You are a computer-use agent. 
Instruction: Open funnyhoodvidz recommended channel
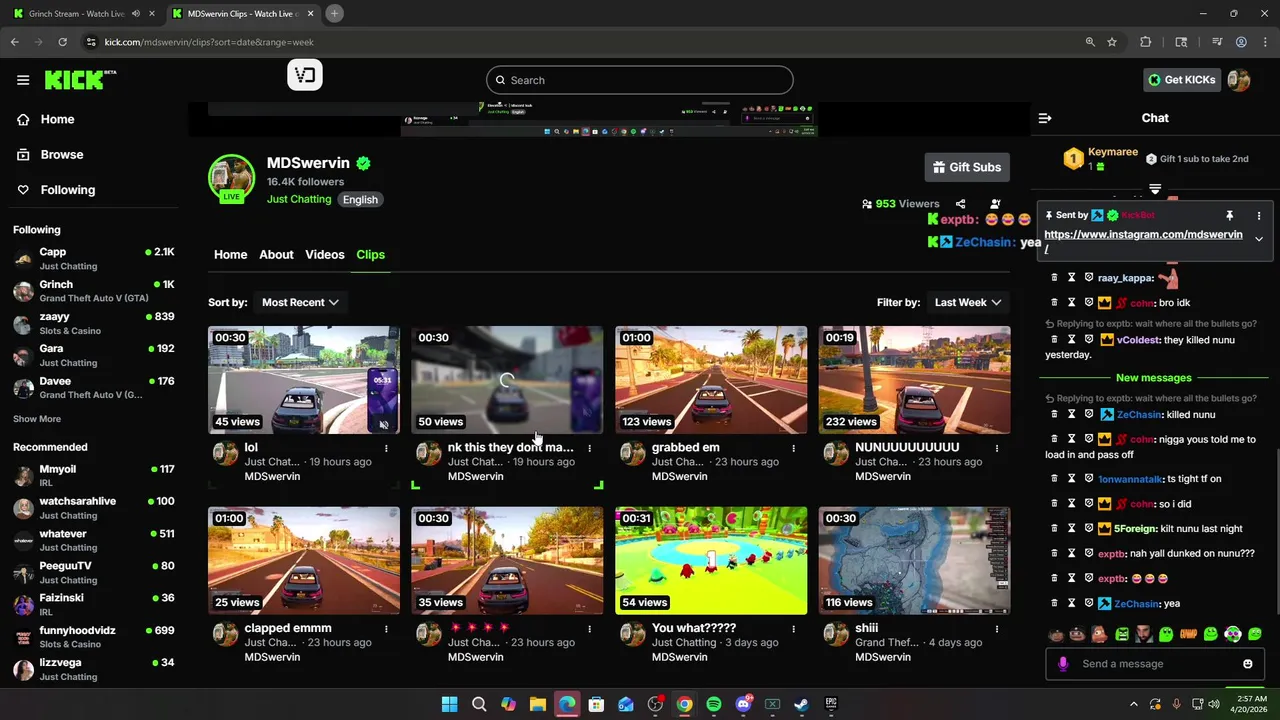(93, 637)
